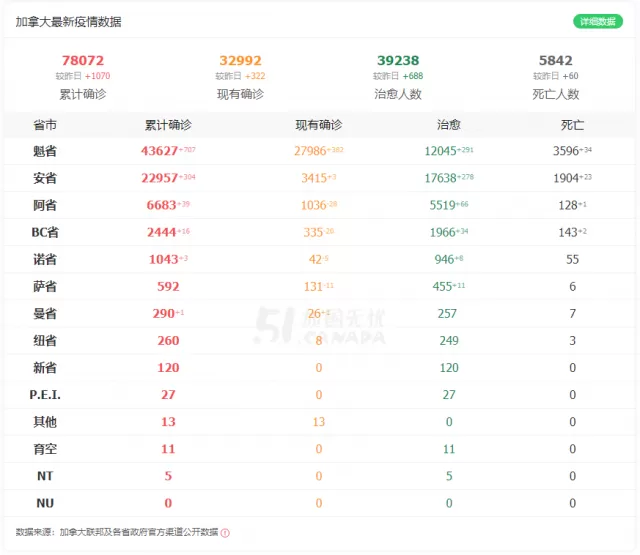Select the 诺省 row label
640x555 pixels.
point(45,260)
